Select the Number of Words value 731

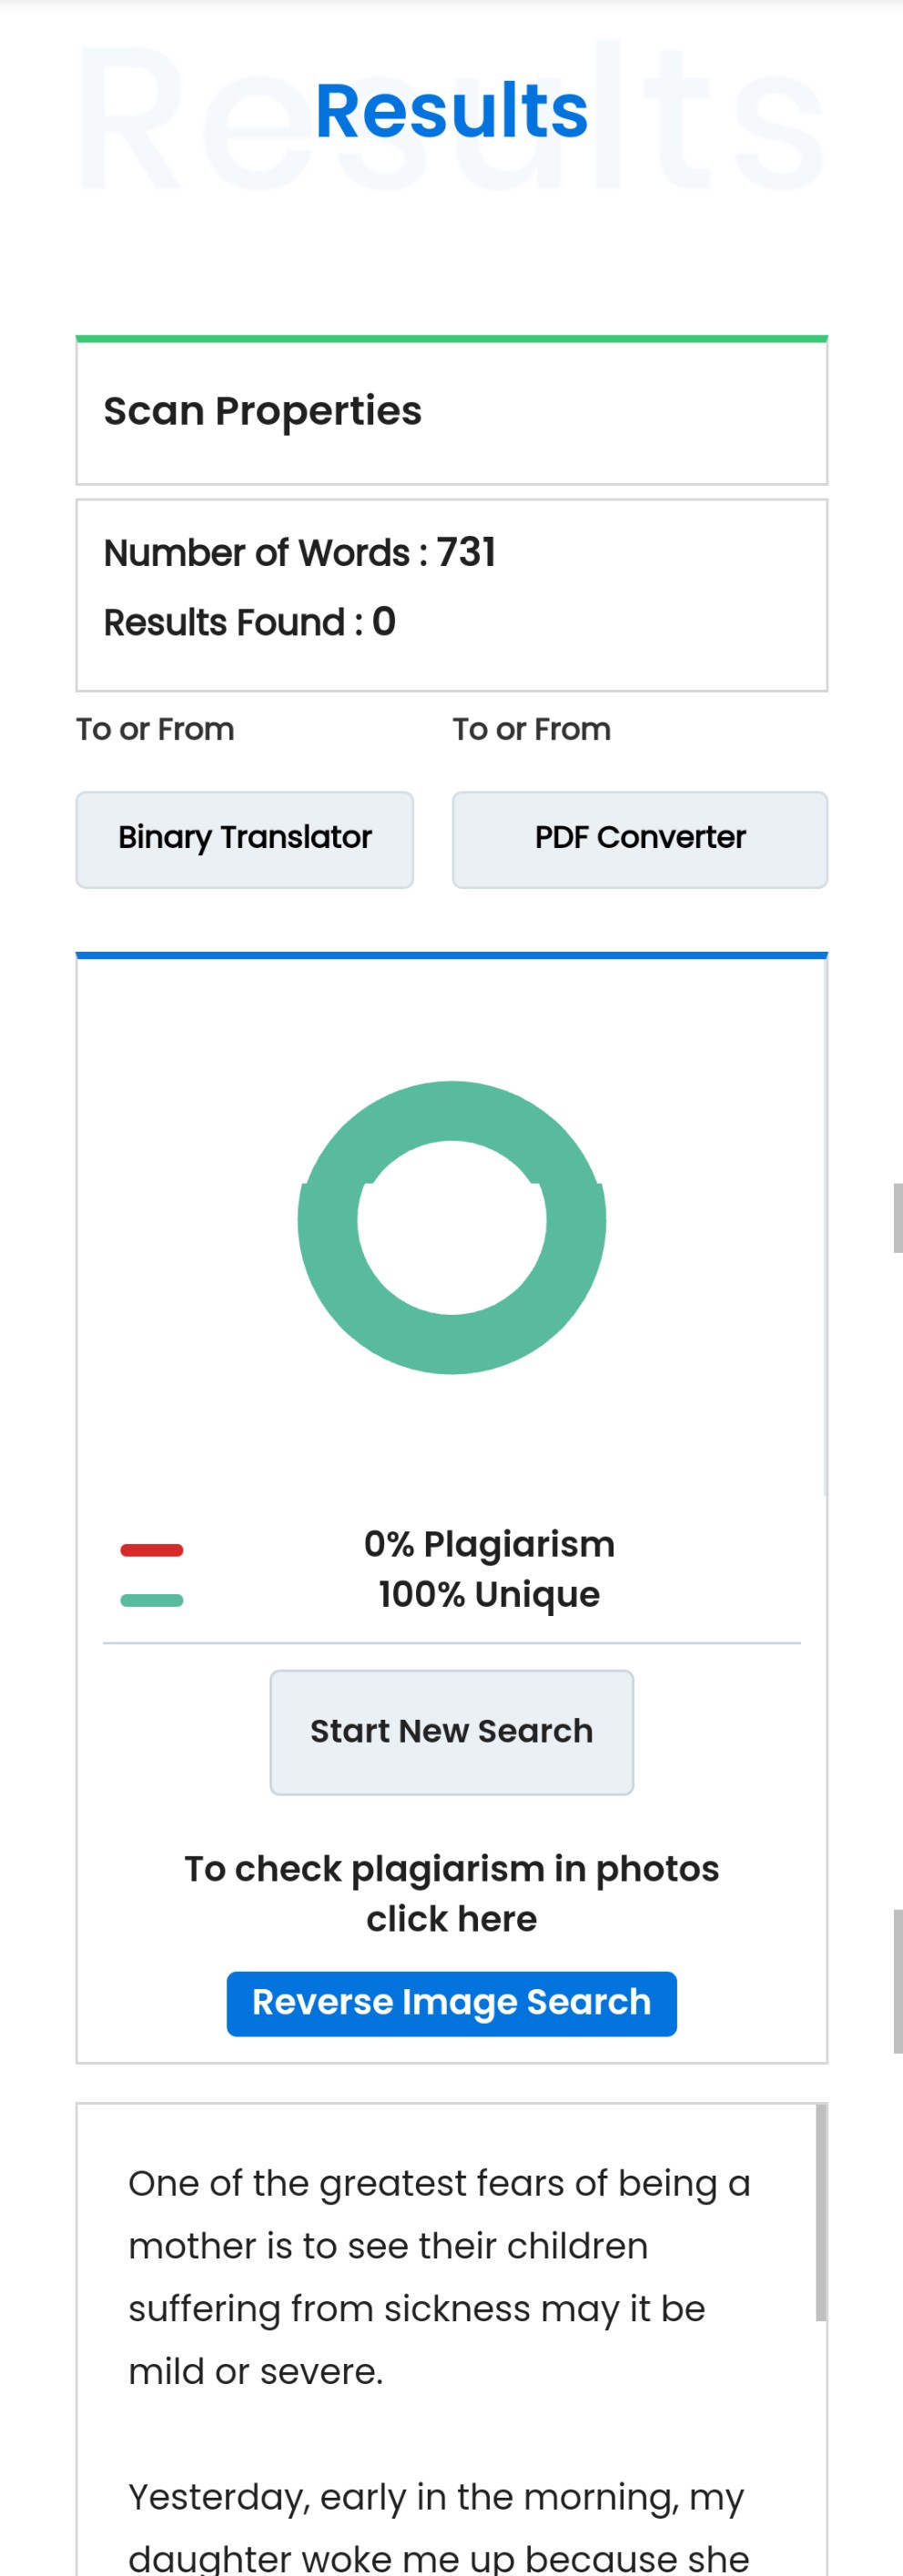tap(466, 552)
